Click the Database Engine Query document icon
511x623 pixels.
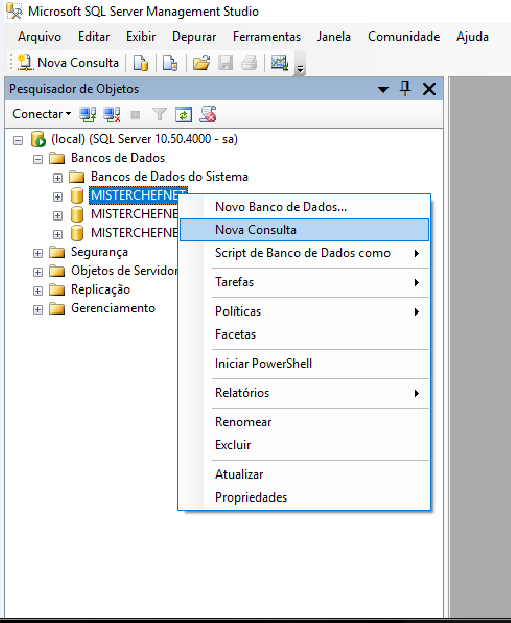coord(141,63)
